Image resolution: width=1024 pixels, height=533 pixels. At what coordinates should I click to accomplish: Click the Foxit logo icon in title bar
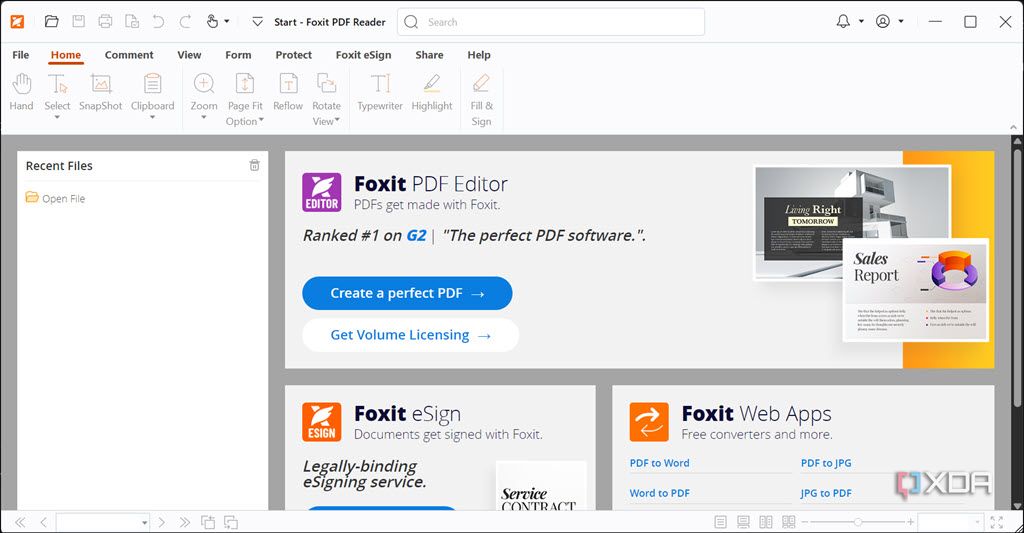tap(18, 22)
